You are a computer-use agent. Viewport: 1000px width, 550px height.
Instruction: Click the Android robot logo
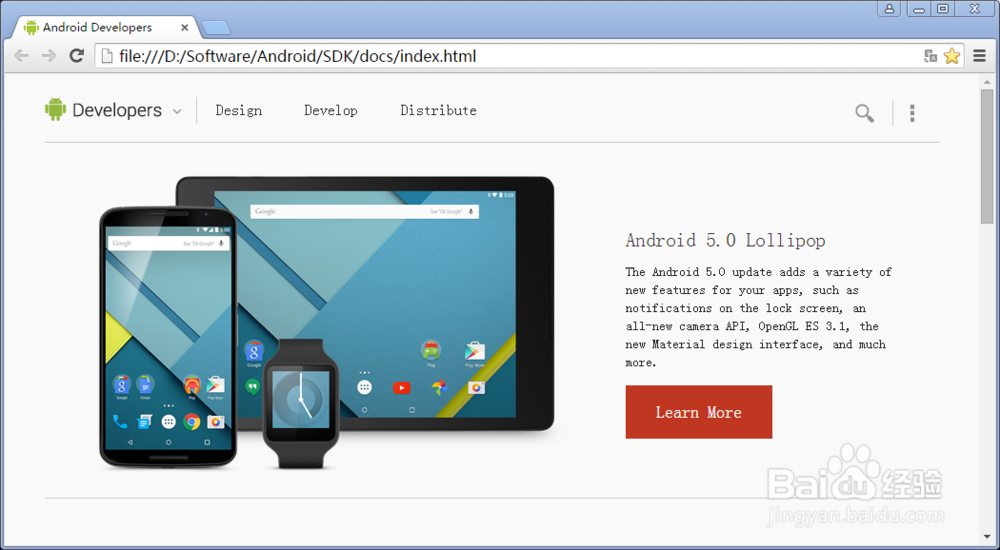click(x=55, y=109)
